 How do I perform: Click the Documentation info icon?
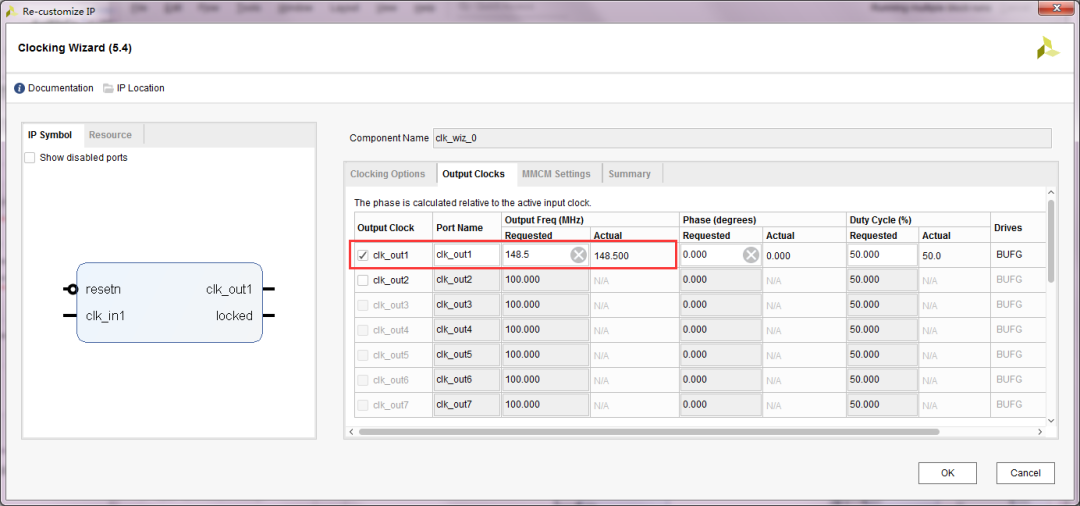pos(19,88)
